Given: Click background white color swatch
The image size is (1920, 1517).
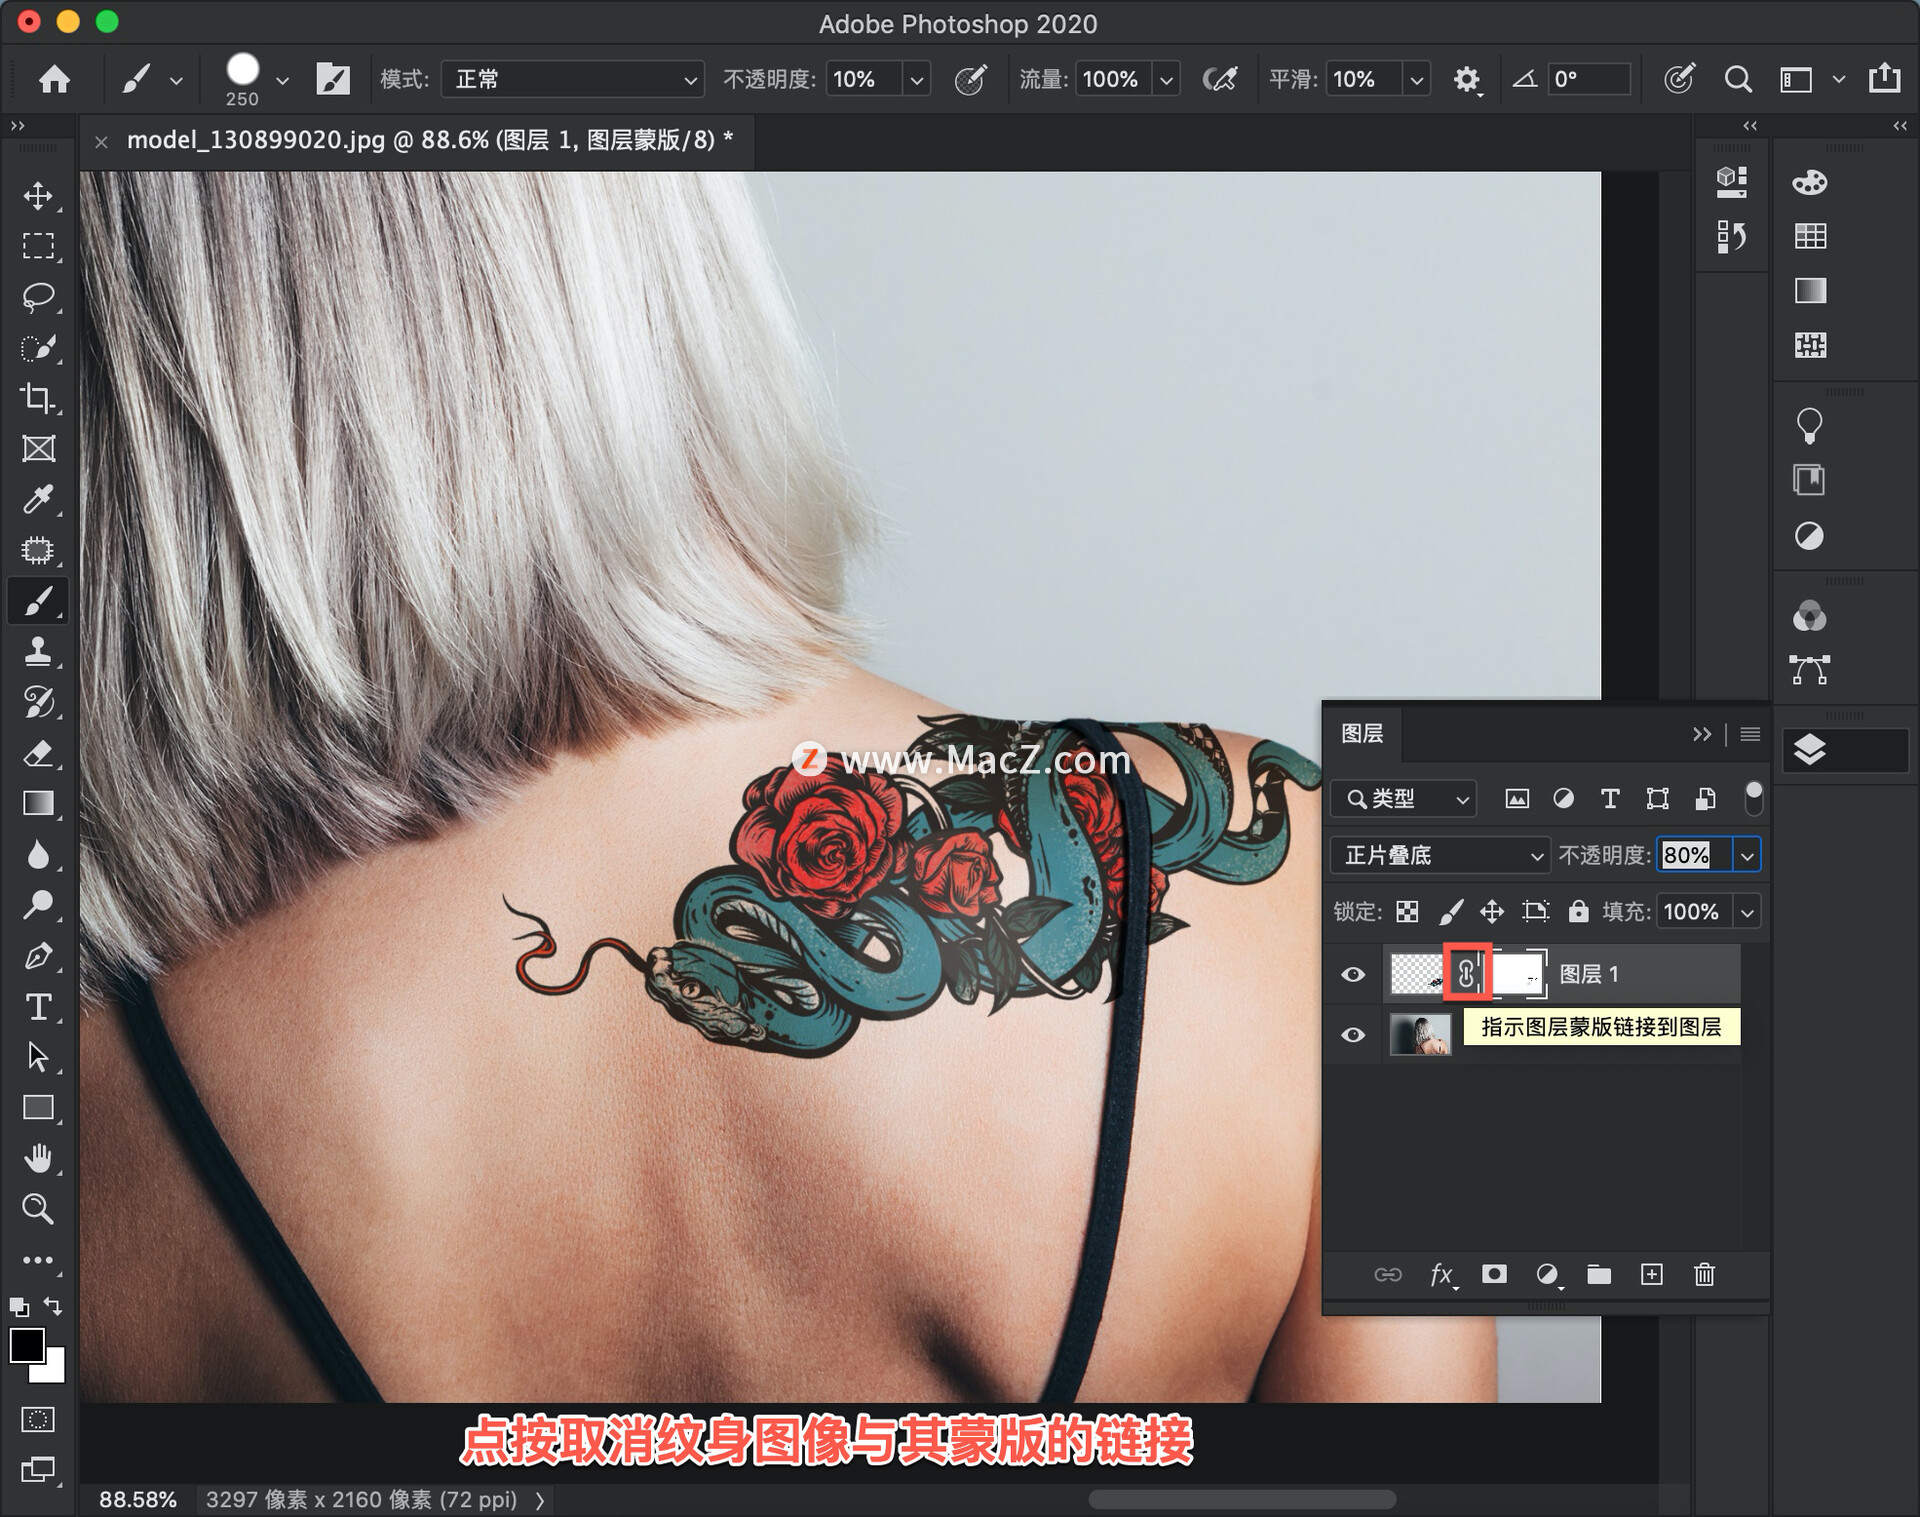Looking at the screenshot, I should (53, 1370).
